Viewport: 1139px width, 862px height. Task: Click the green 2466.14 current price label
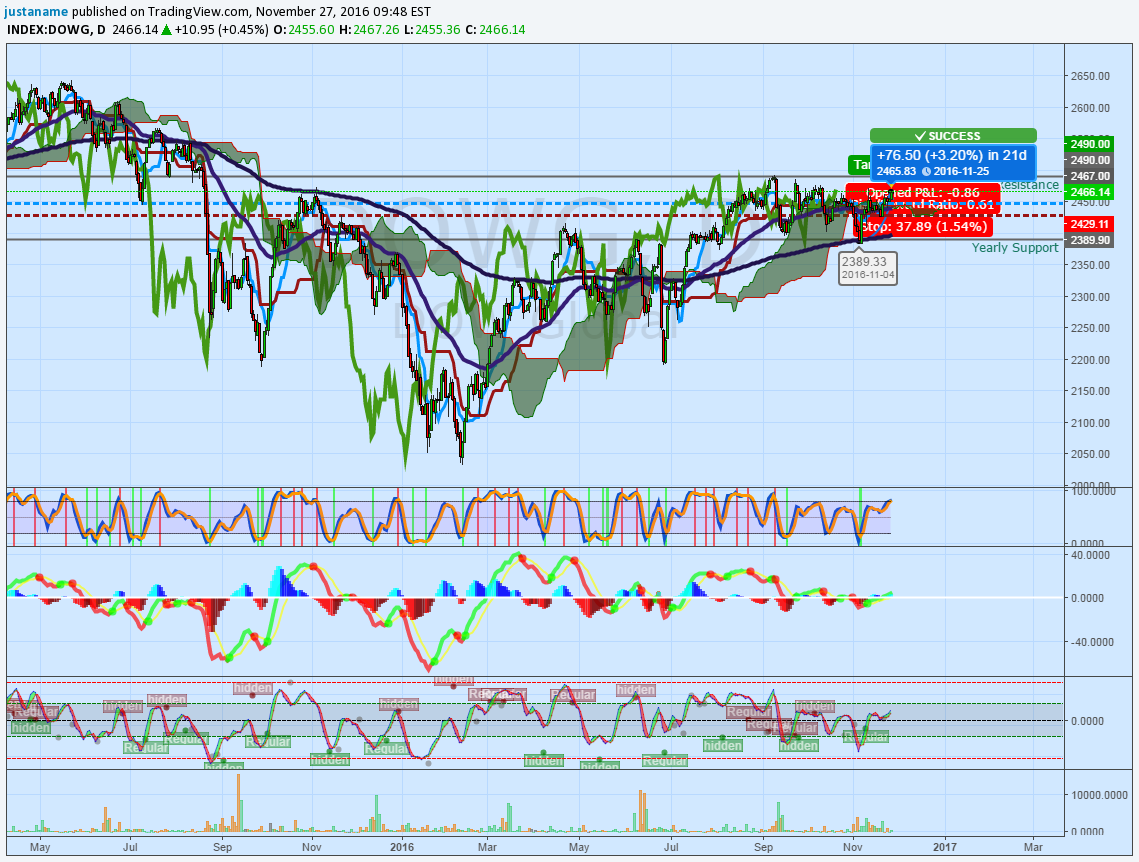tap(1088, 192)
